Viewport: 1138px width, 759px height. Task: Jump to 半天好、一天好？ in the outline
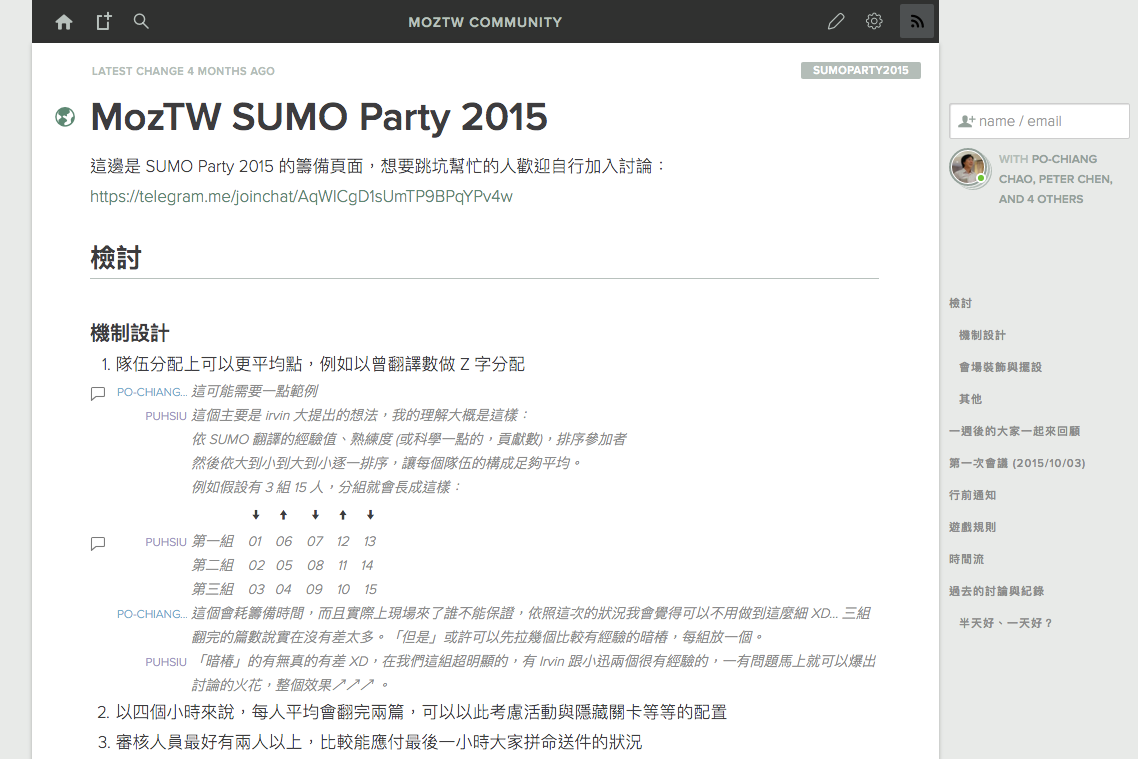coord(1006,623)
